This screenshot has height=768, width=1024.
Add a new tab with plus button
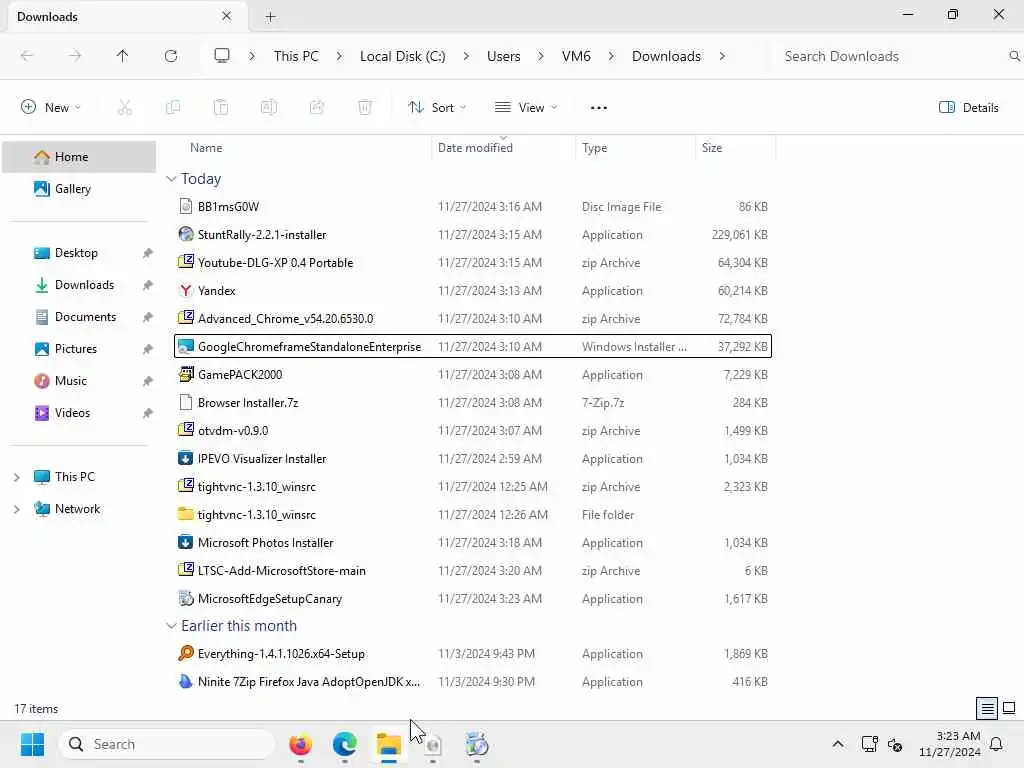[x=270, y=17]
